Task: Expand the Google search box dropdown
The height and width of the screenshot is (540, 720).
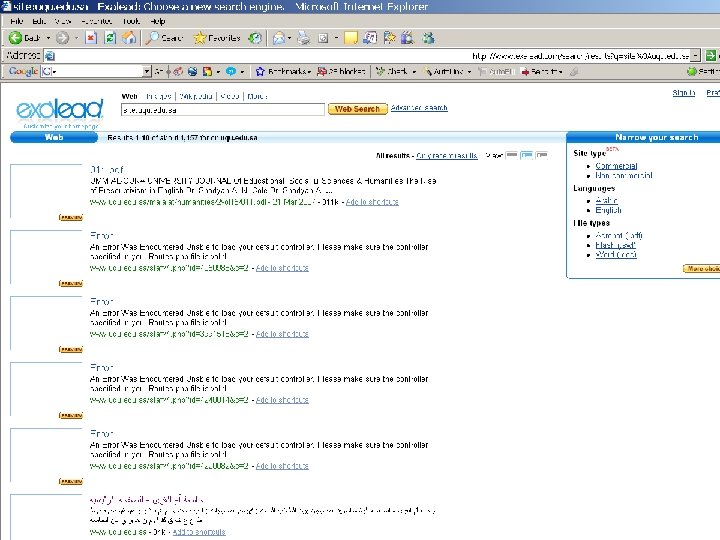Action: tap(146, 71)
